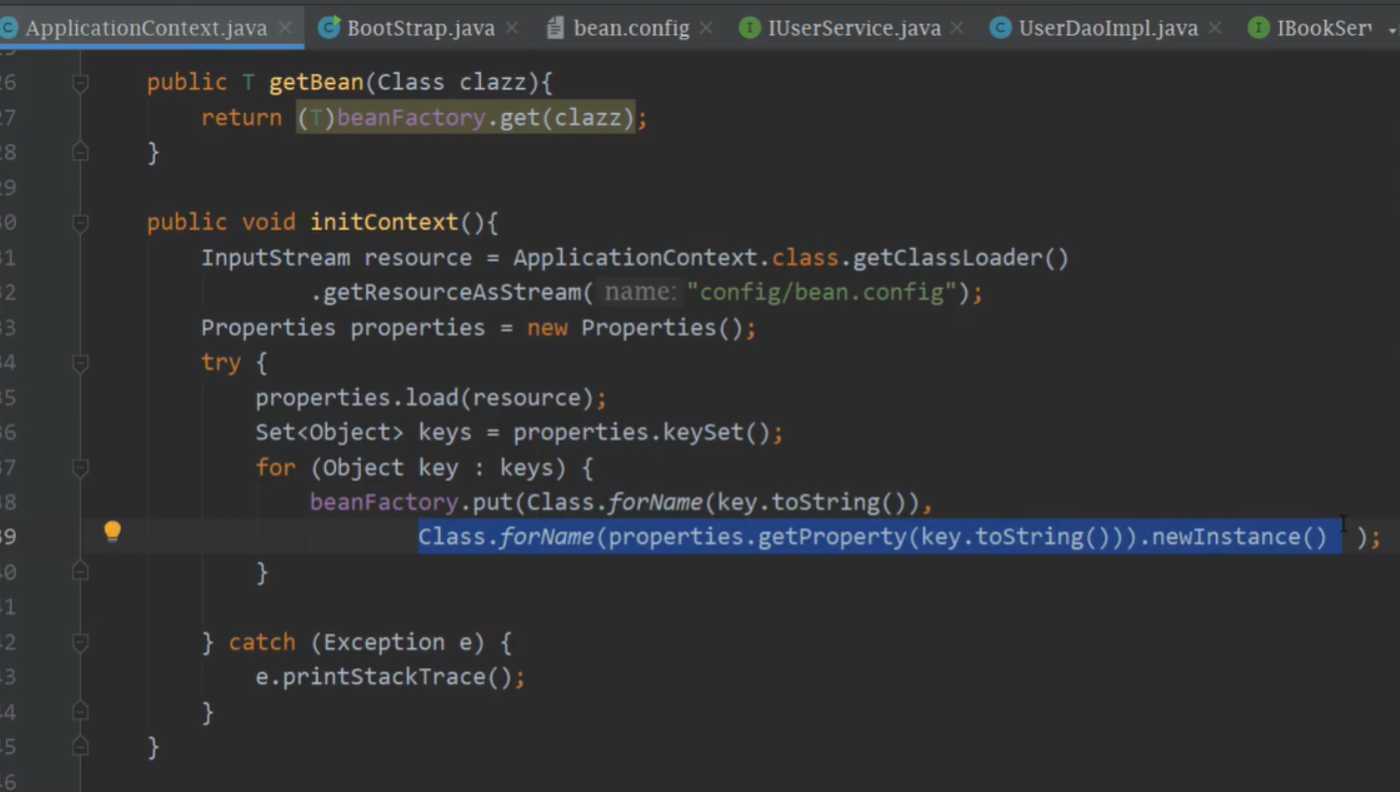The width and height of the screenshot is (1400, 792).
Task: Click the file icon on ApplicationContext.java tab
Action: point(10,28)
